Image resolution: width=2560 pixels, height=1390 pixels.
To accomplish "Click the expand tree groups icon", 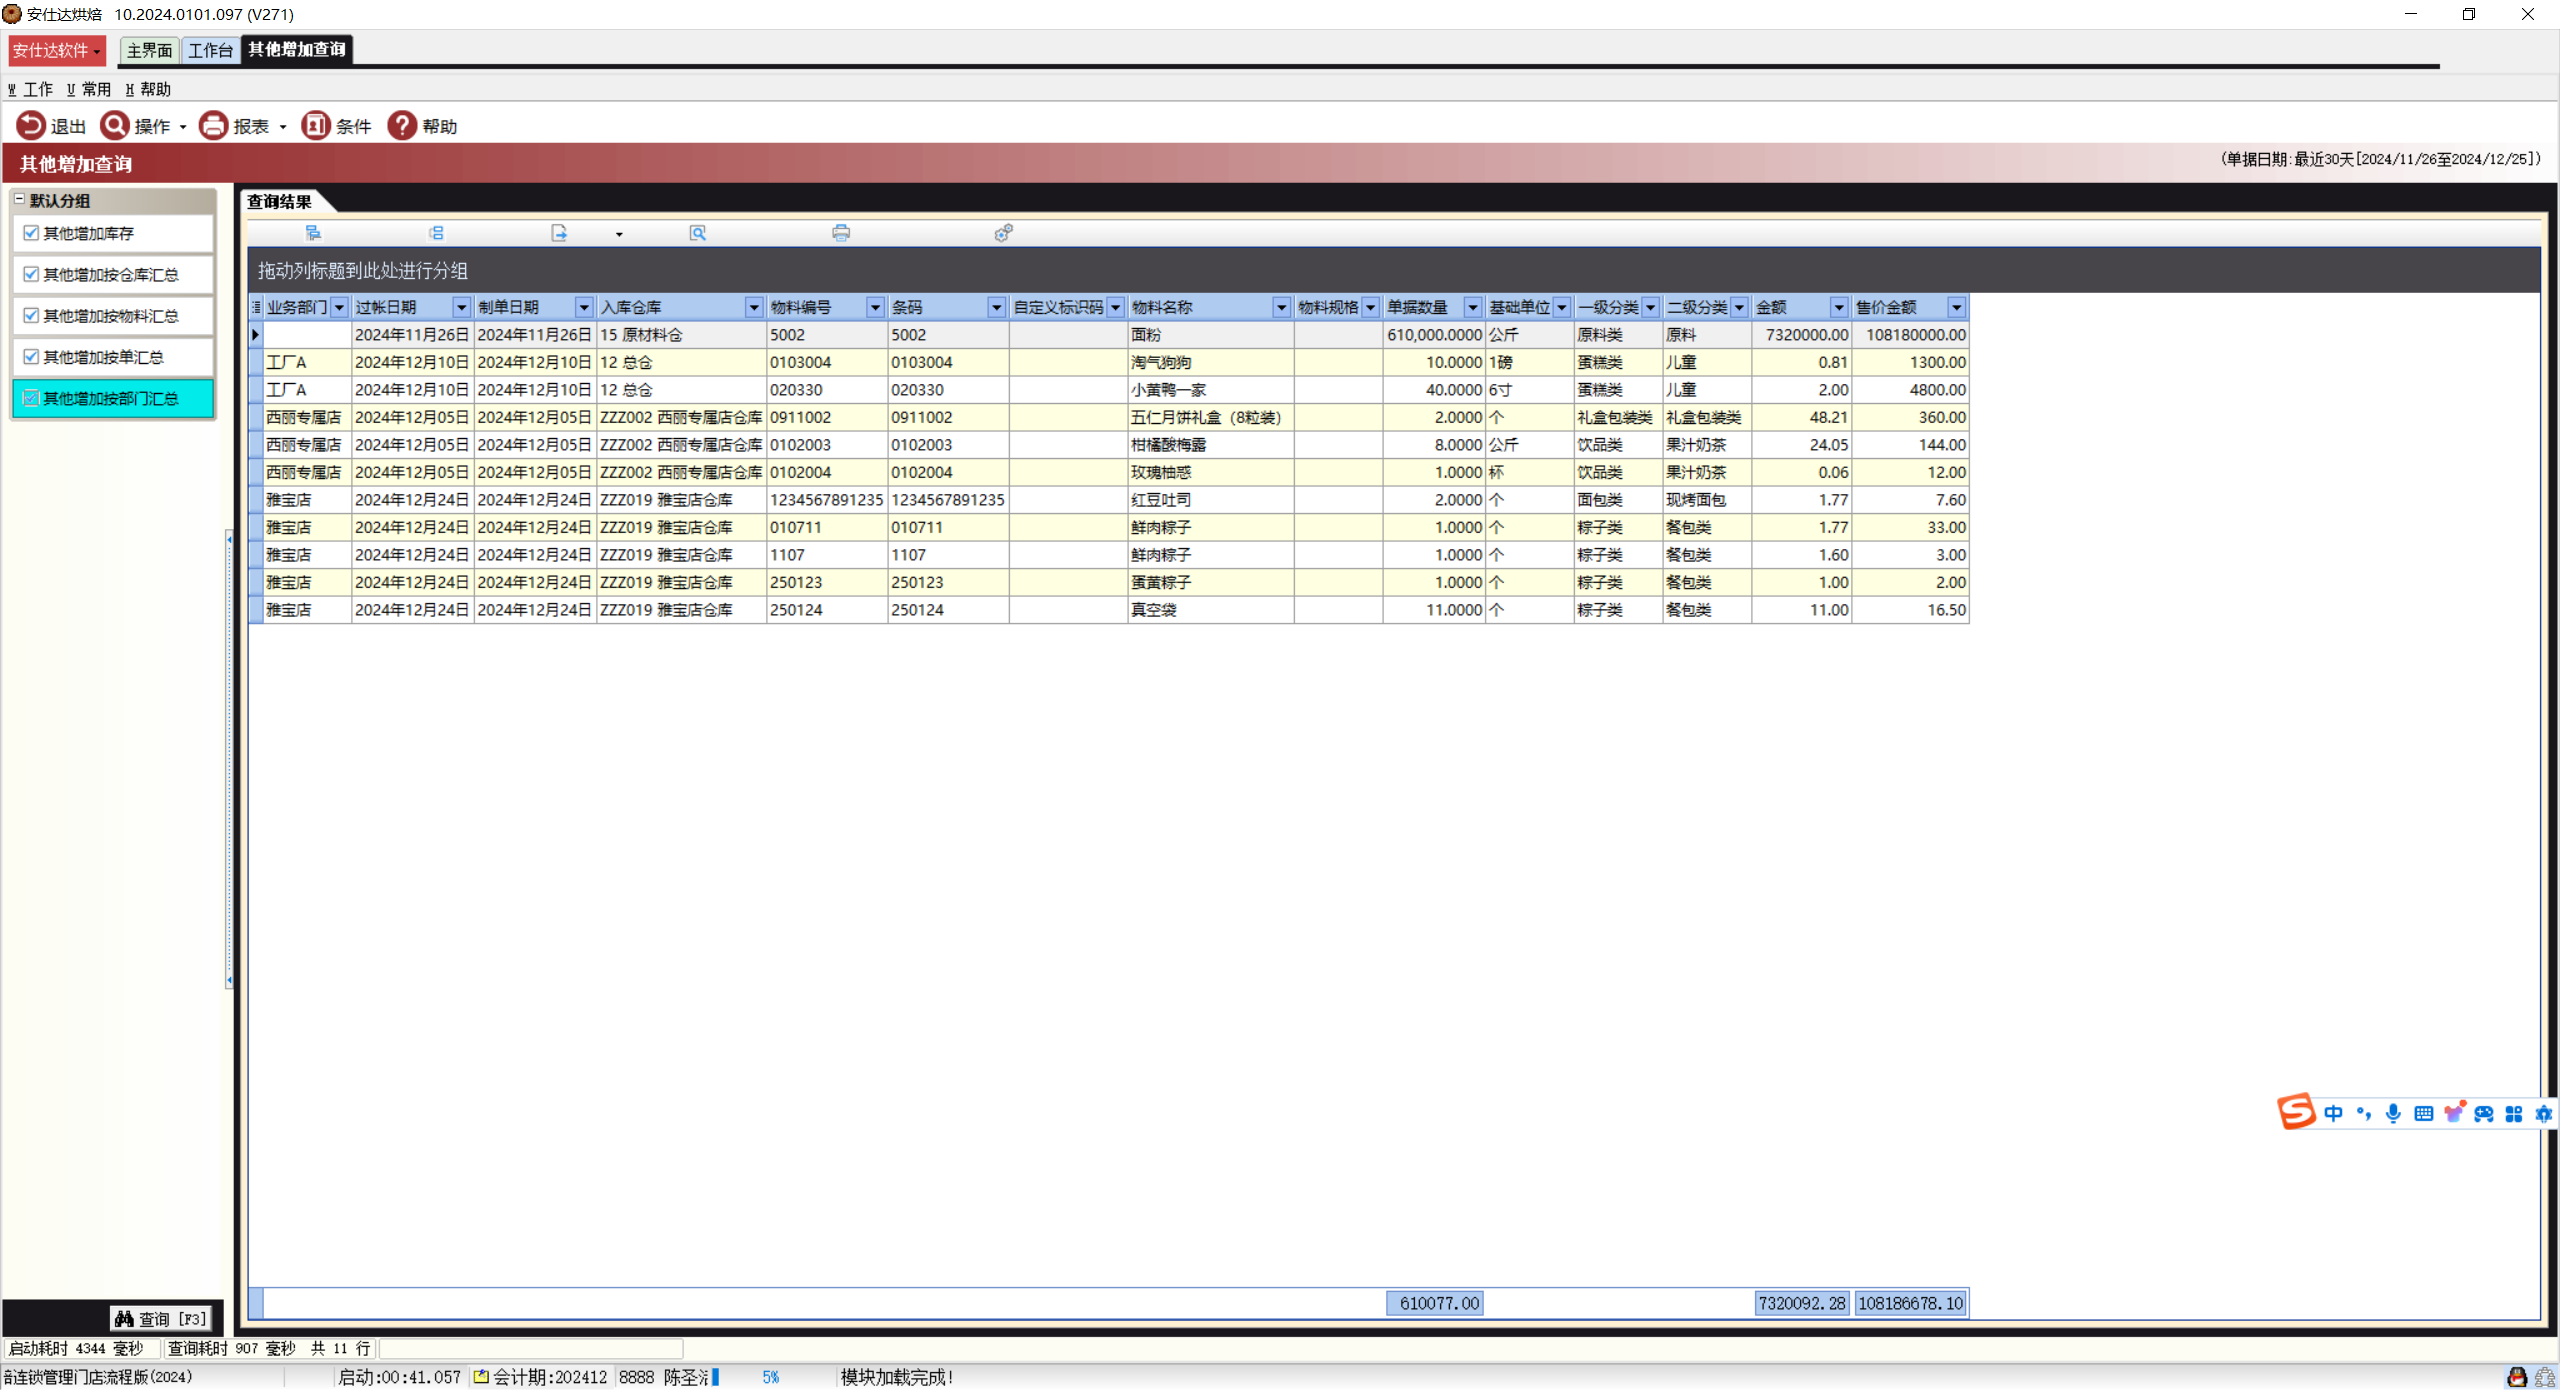I will click(313, 233).
